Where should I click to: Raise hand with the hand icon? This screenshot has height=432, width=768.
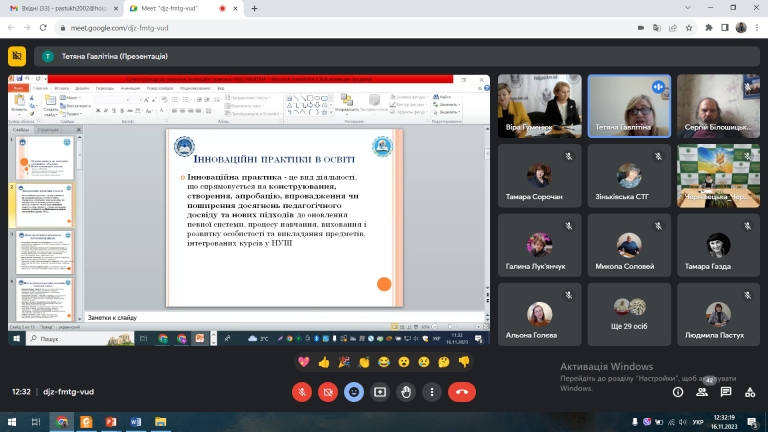coord(406,392)
